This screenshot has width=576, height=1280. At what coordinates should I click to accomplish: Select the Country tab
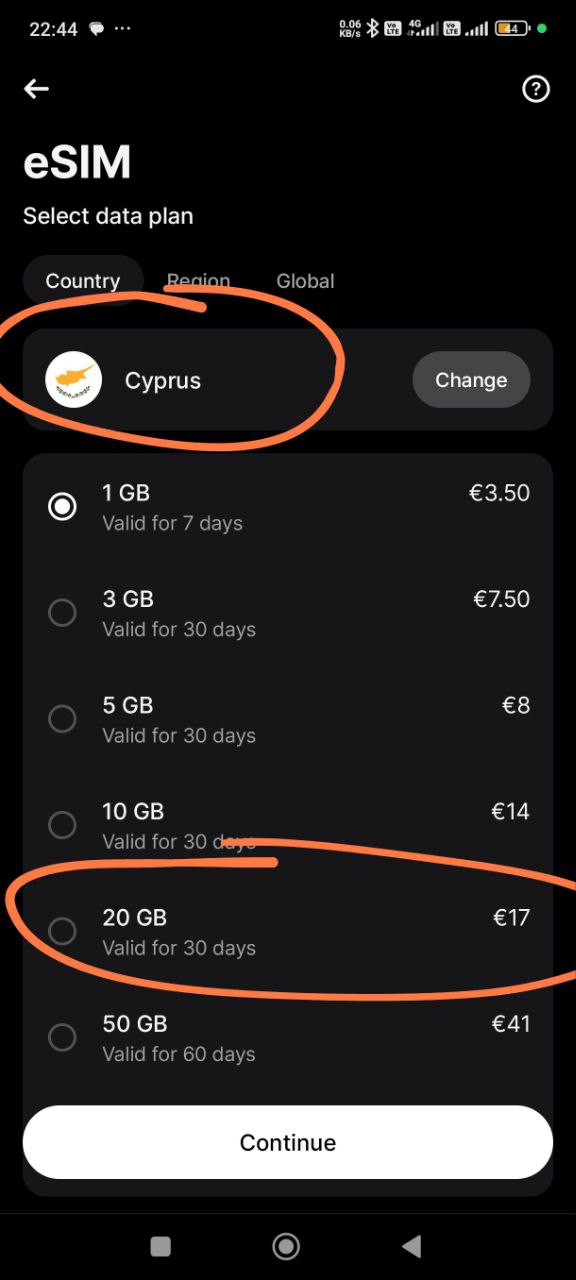83,281
